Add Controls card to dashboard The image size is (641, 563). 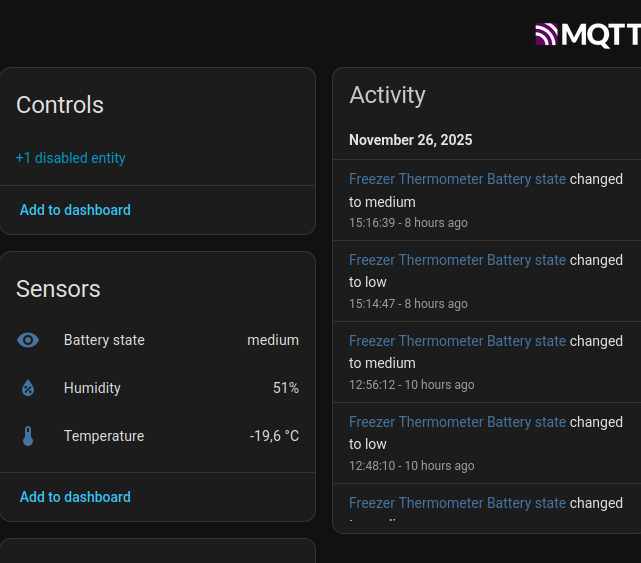(x=75, y=210)
